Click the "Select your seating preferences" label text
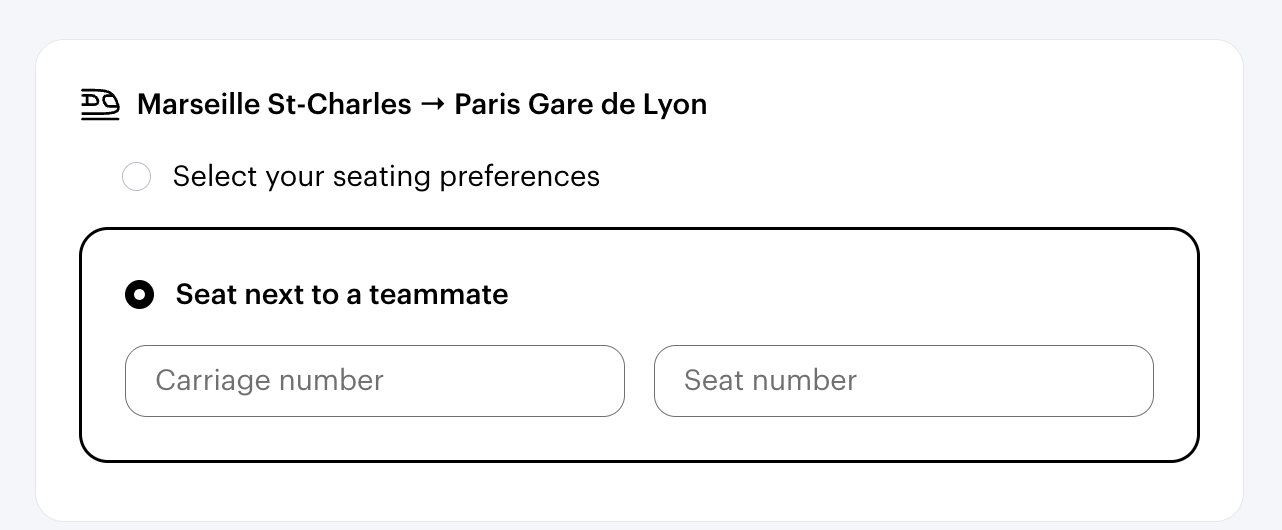The height and width of the screenshot is (530, 1282). [386, 177]
